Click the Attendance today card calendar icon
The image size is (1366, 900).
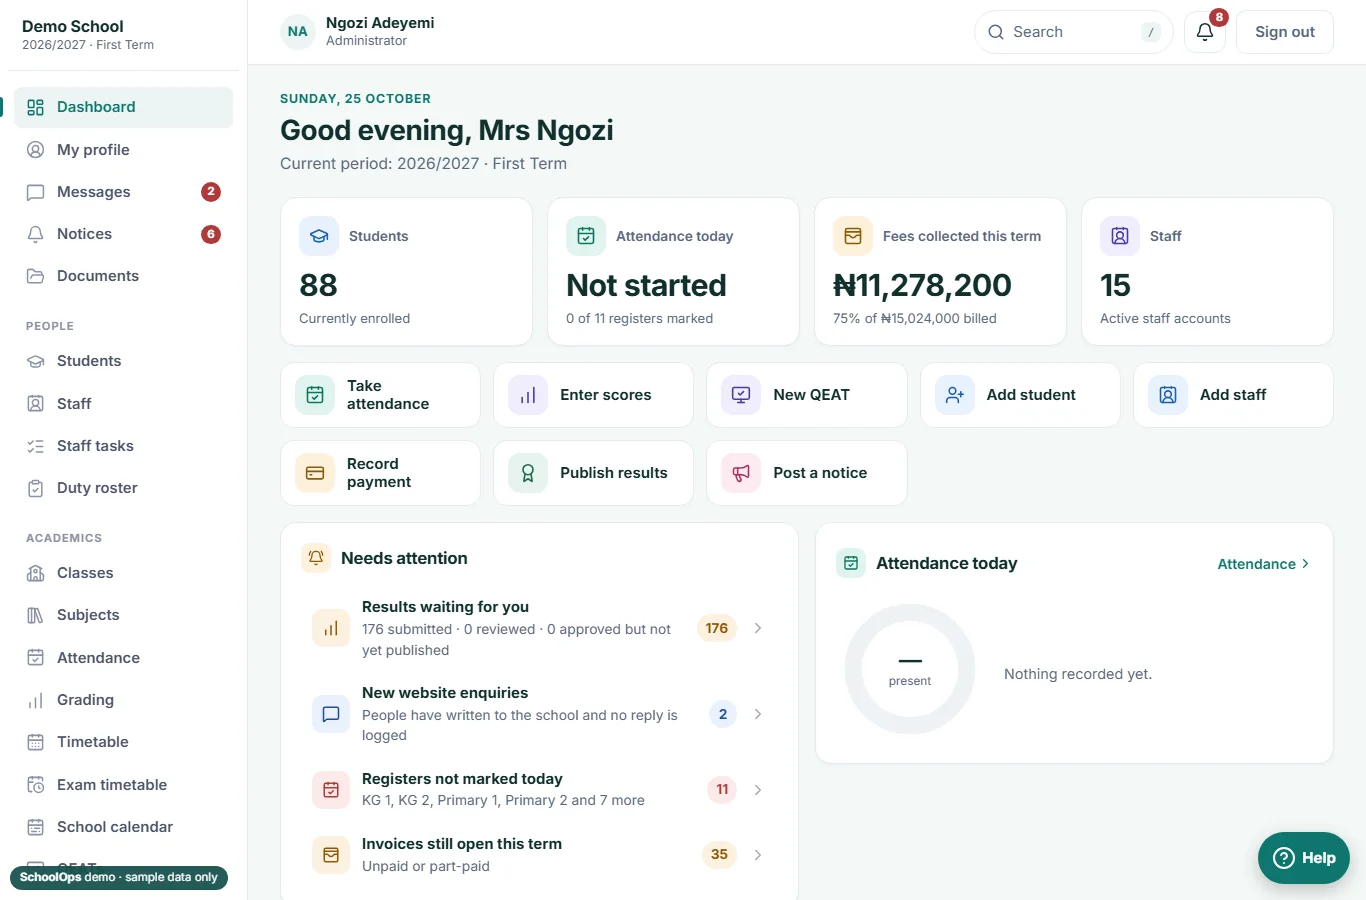[x=586, y=236]
